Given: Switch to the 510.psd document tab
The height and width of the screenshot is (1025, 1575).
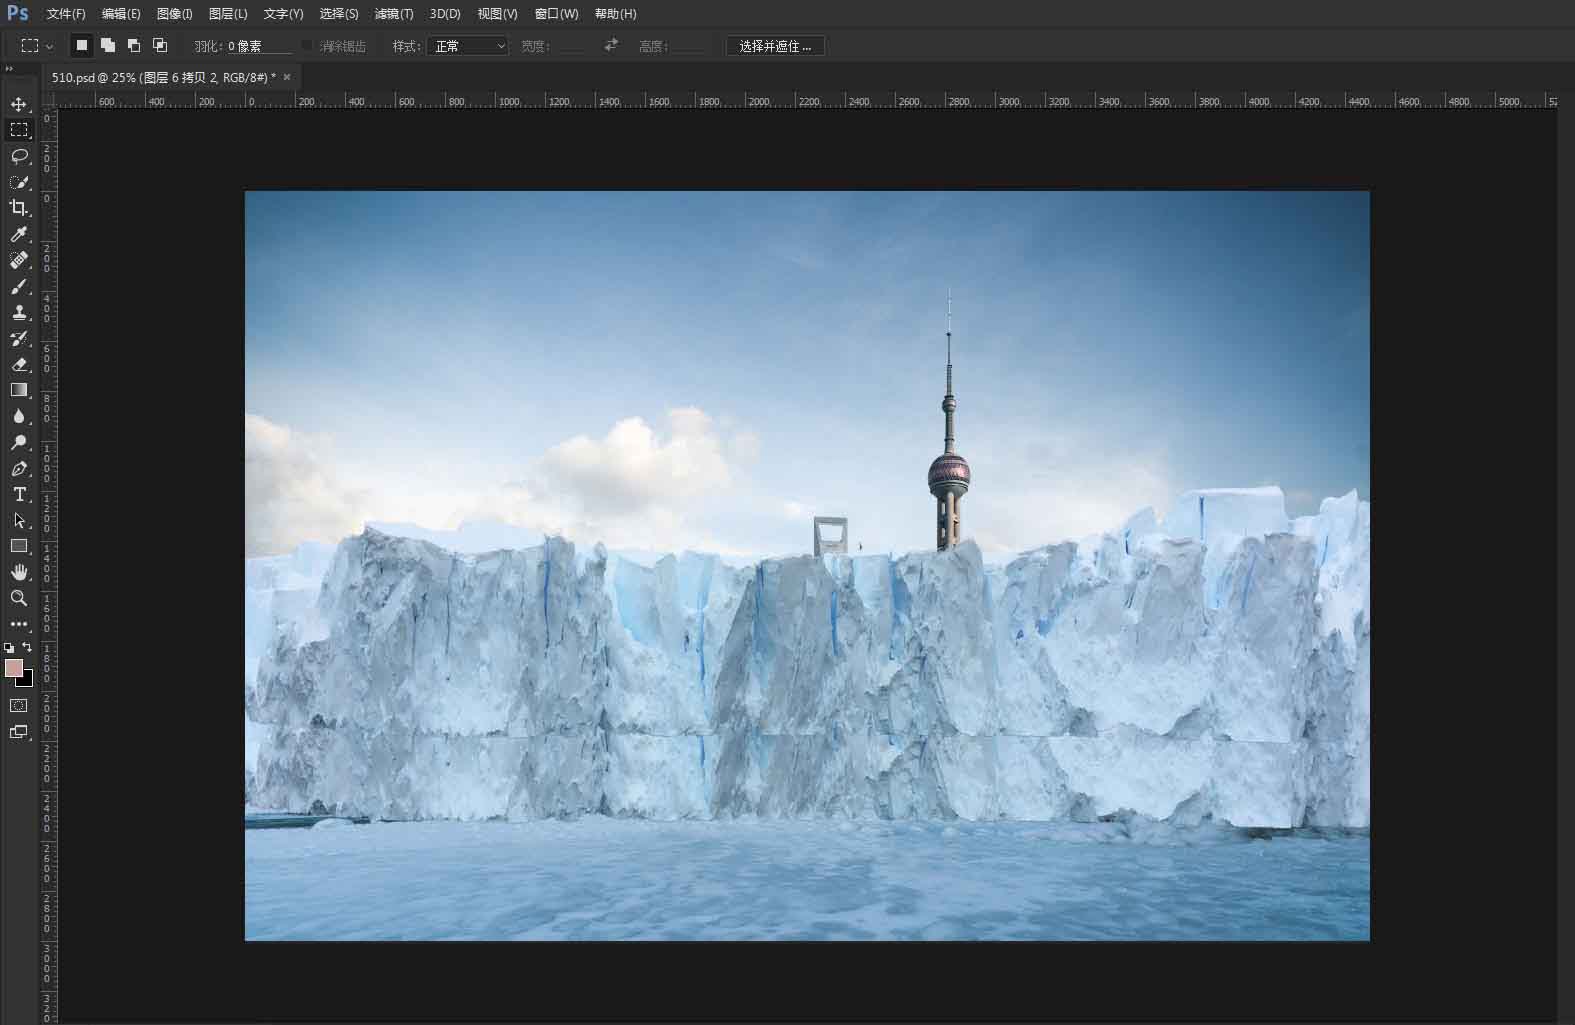Looking at the screenshot, I should click(163, 77).
